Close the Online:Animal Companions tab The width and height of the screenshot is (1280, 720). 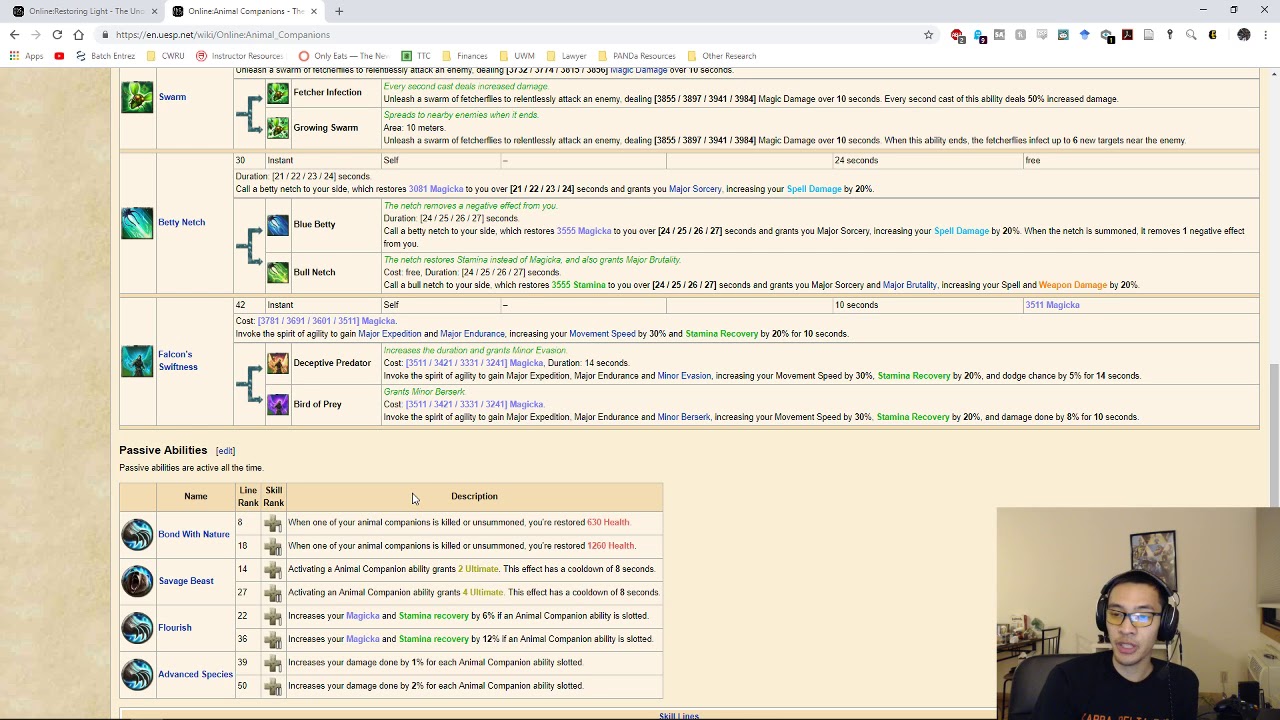314,11
